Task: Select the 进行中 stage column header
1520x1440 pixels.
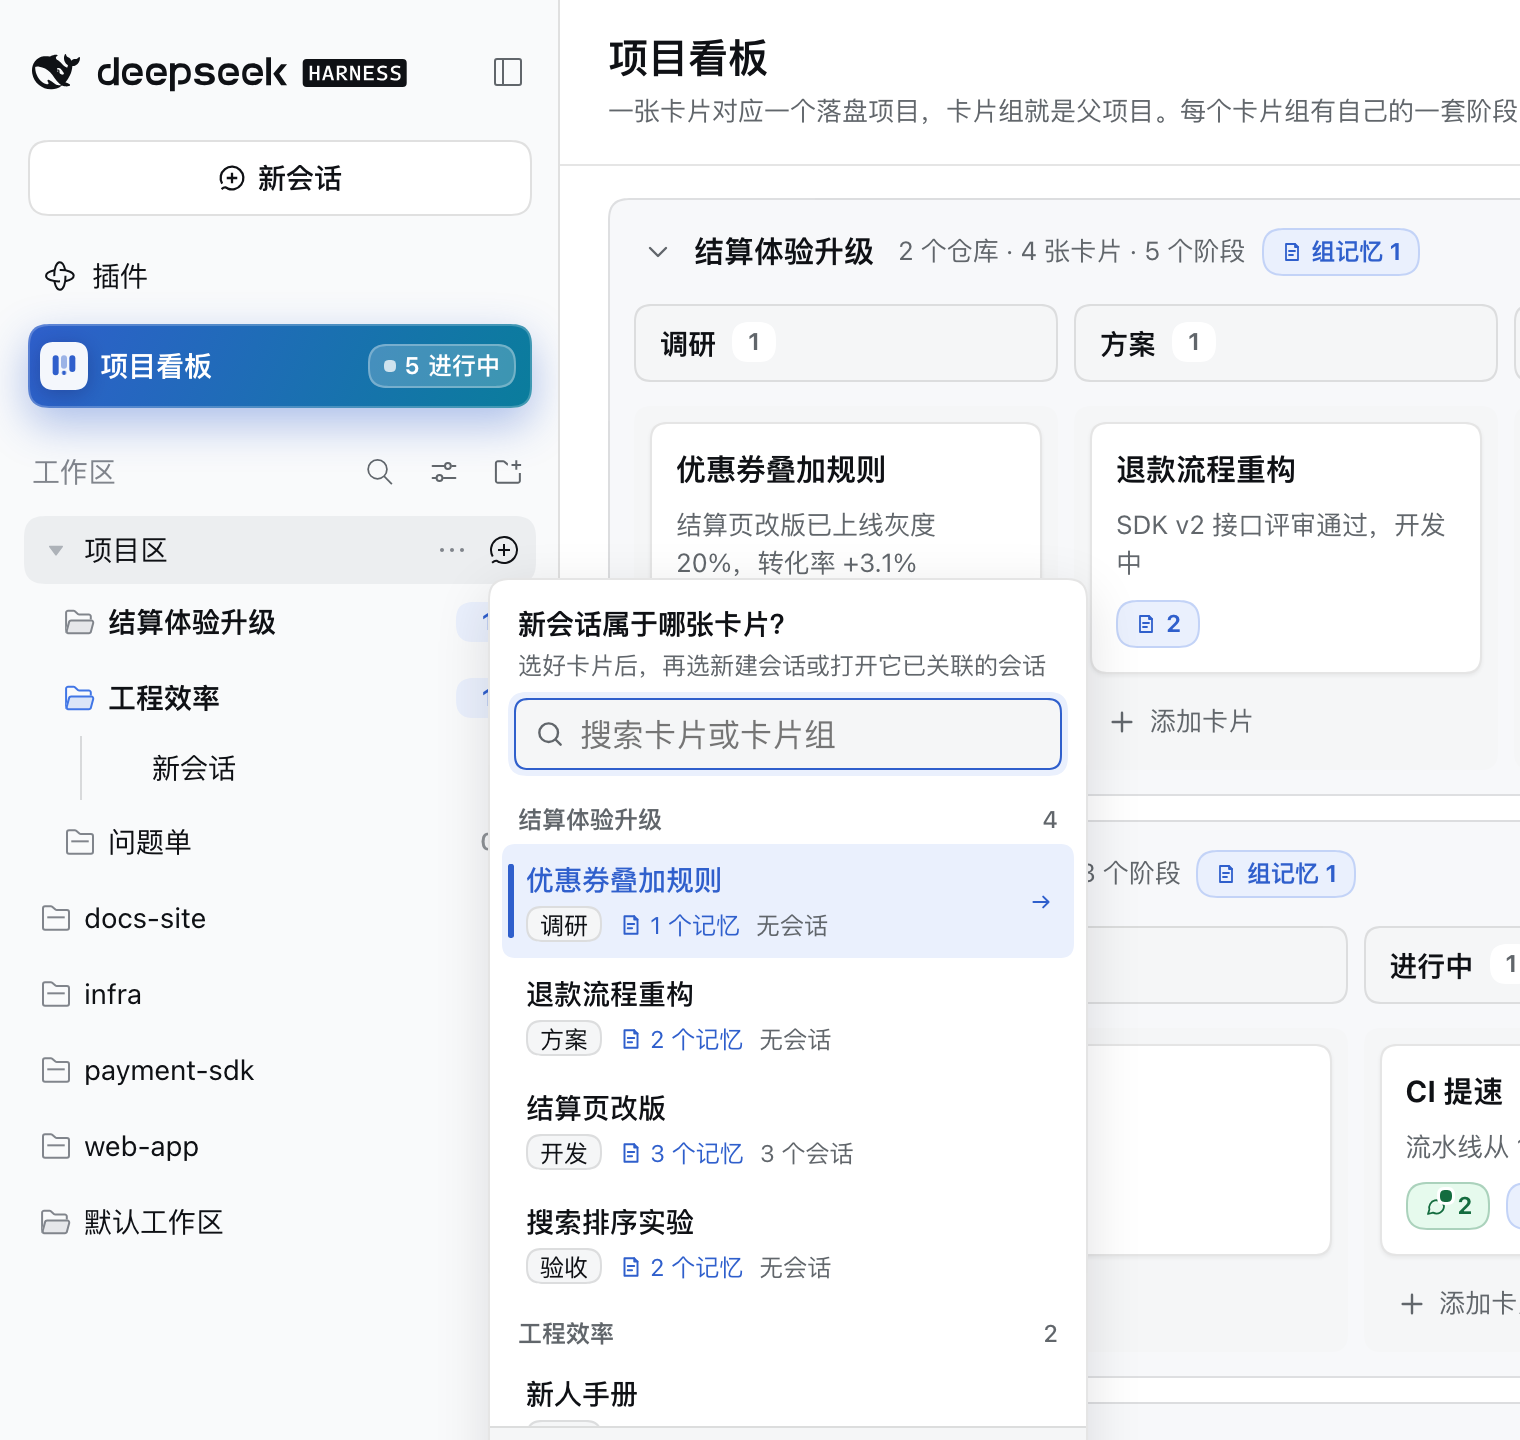Action: pos(1442,965)
